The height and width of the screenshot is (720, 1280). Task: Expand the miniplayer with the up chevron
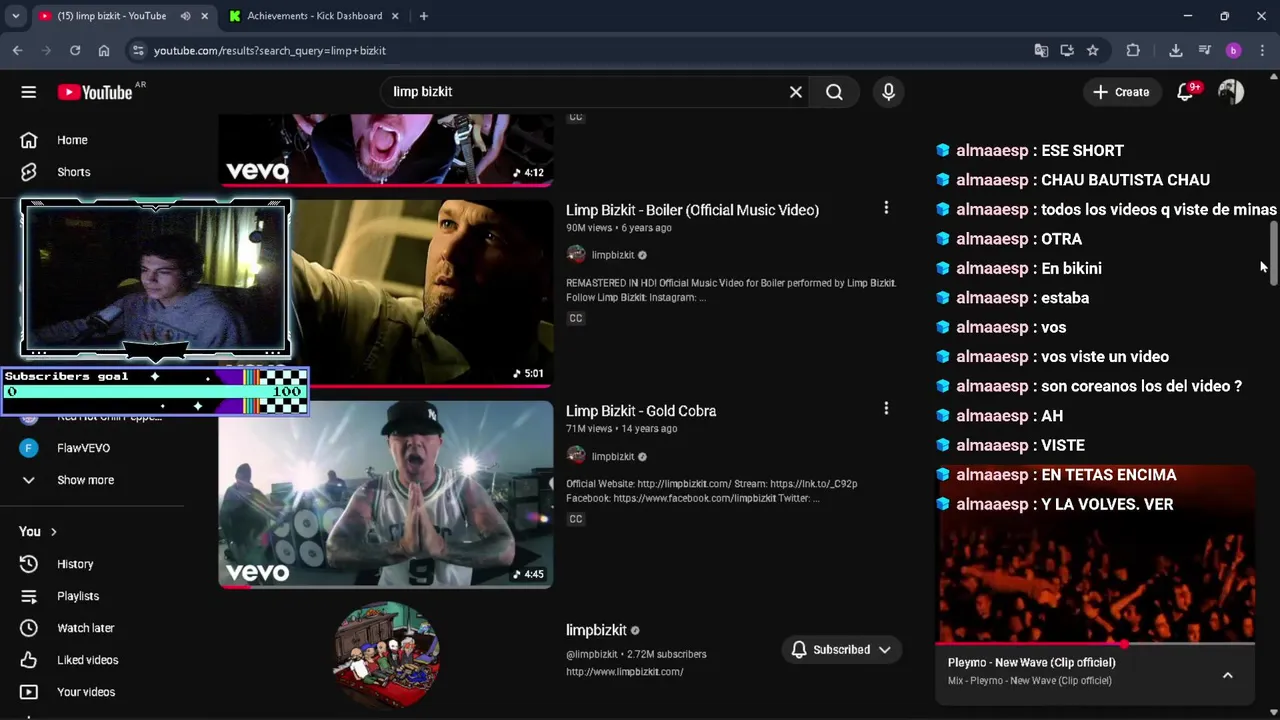1228,675
